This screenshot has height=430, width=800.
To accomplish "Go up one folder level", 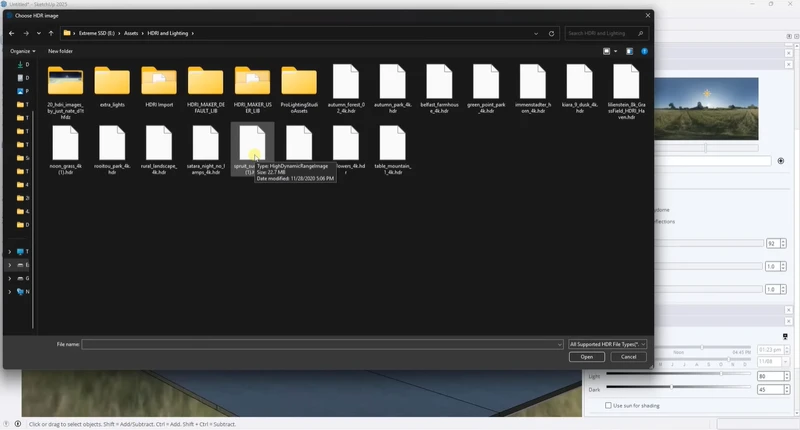I will pyautogui.click(x=50, y=33).
